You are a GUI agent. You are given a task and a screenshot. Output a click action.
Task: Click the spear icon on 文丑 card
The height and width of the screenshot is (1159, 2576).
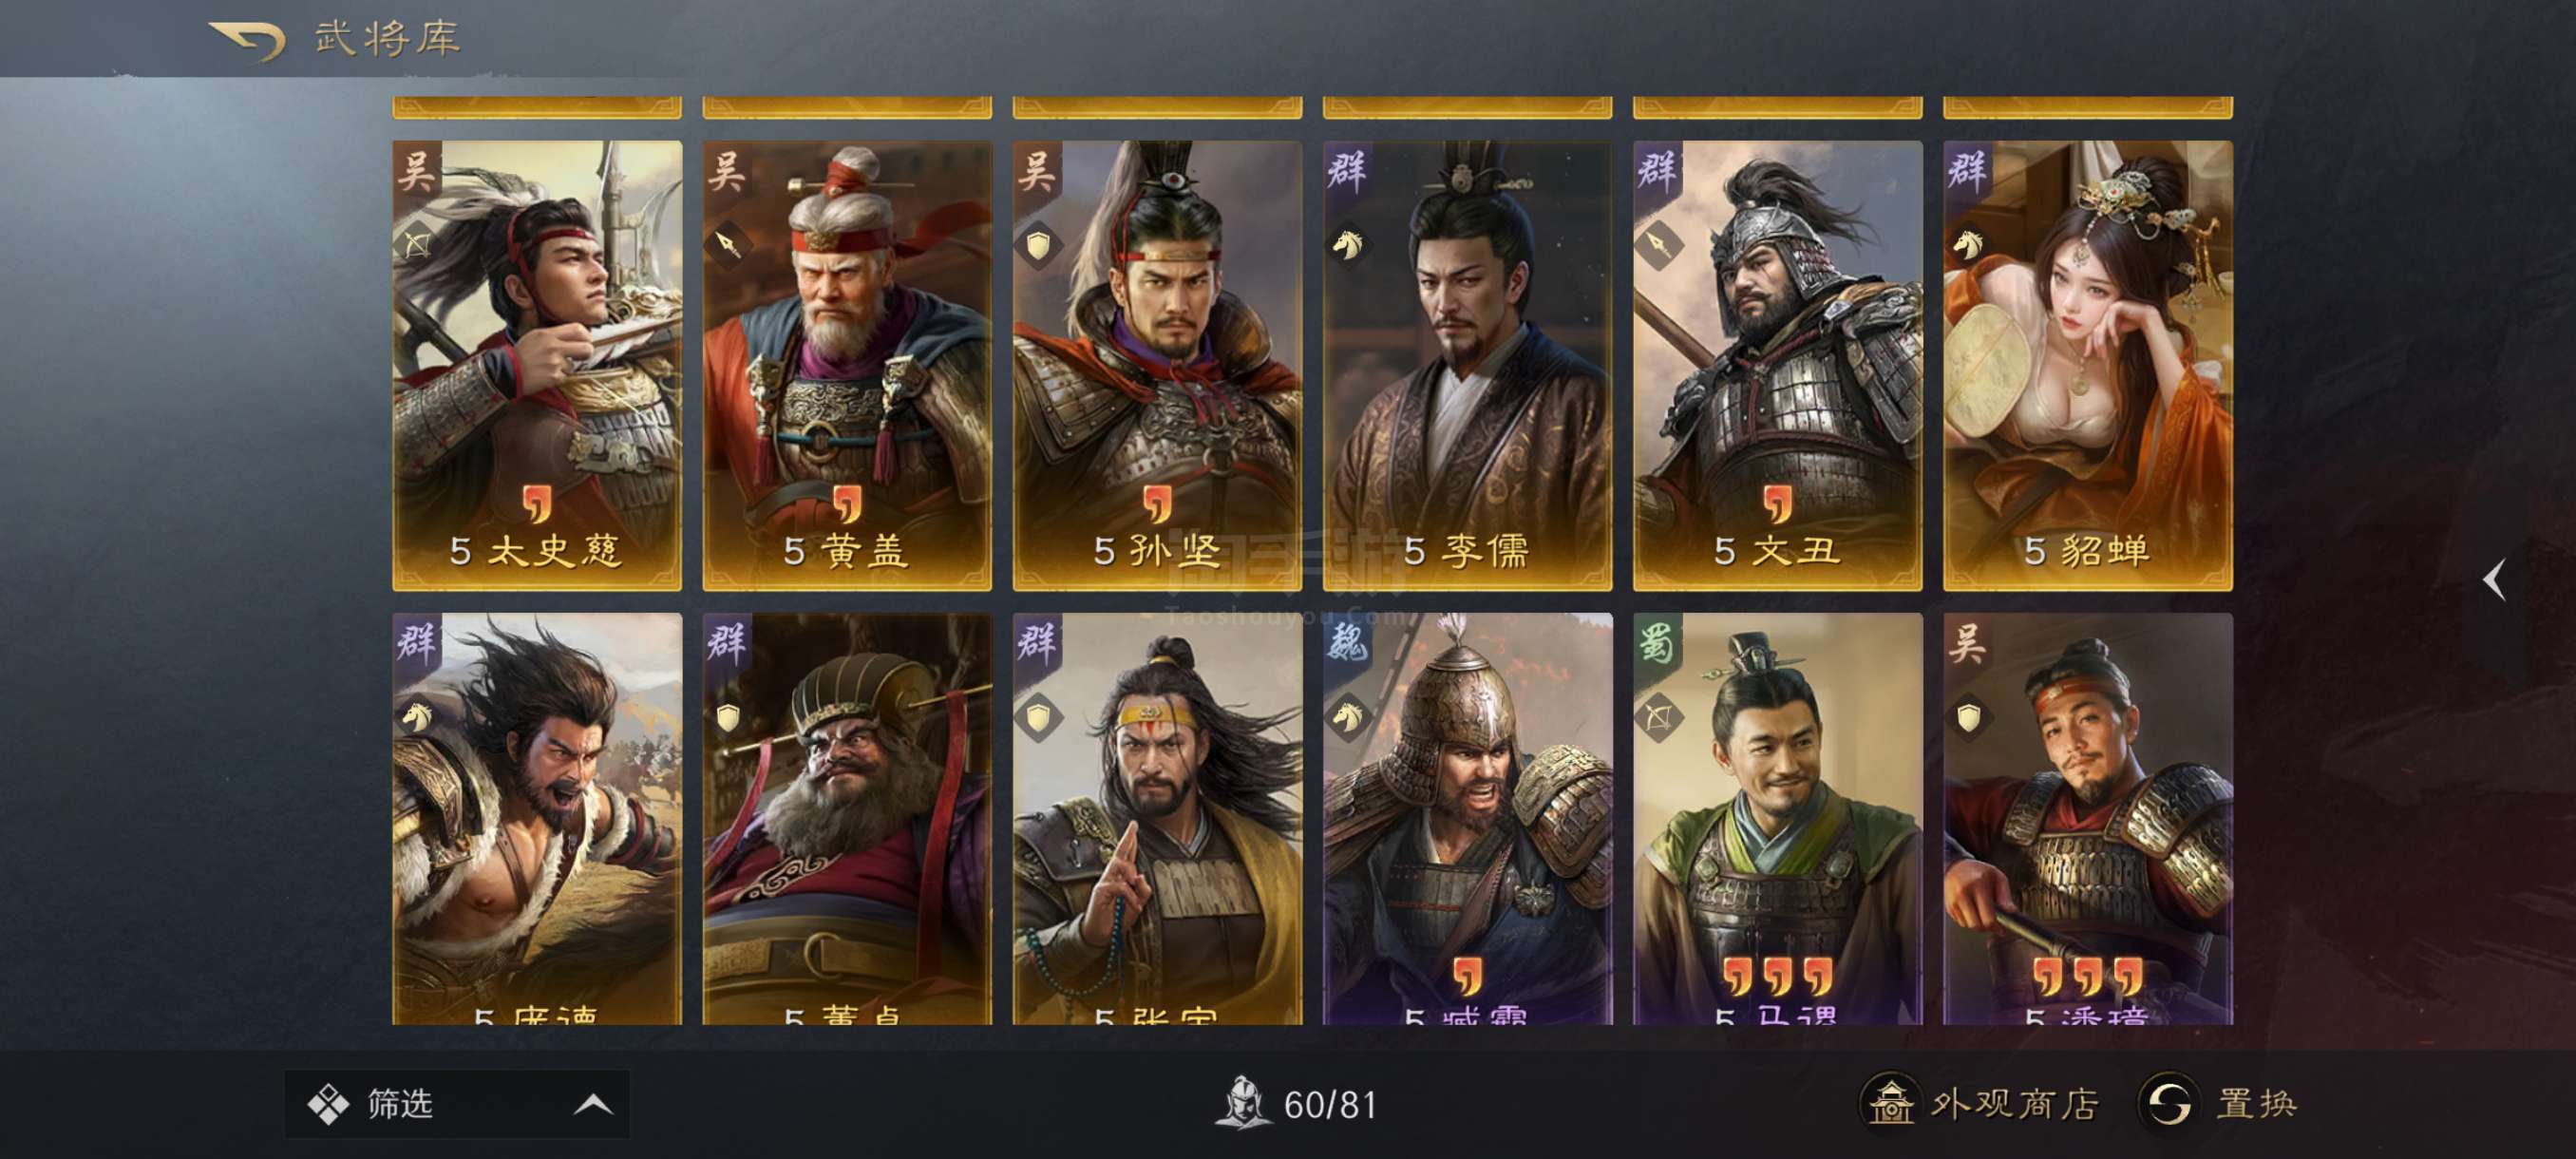point(1659,243)
